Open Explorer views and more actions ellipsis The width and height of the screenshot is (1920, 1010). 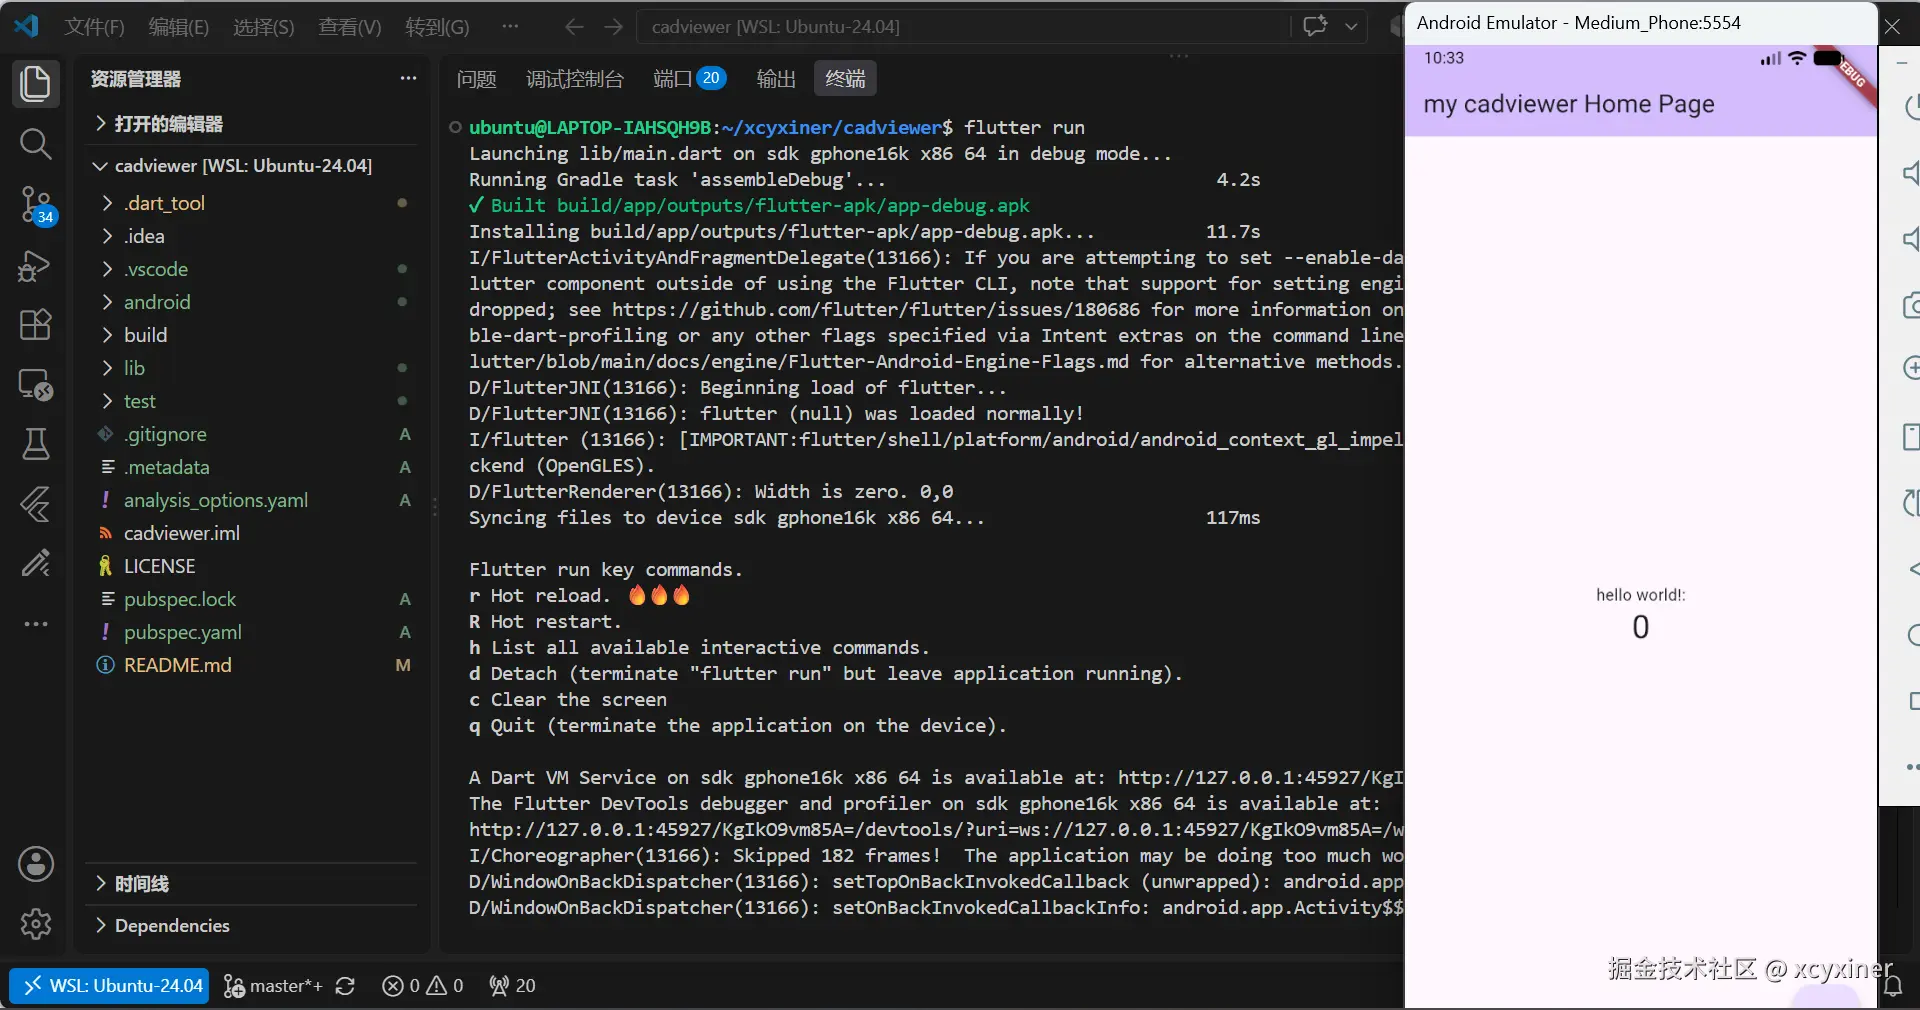coord(408,78)
